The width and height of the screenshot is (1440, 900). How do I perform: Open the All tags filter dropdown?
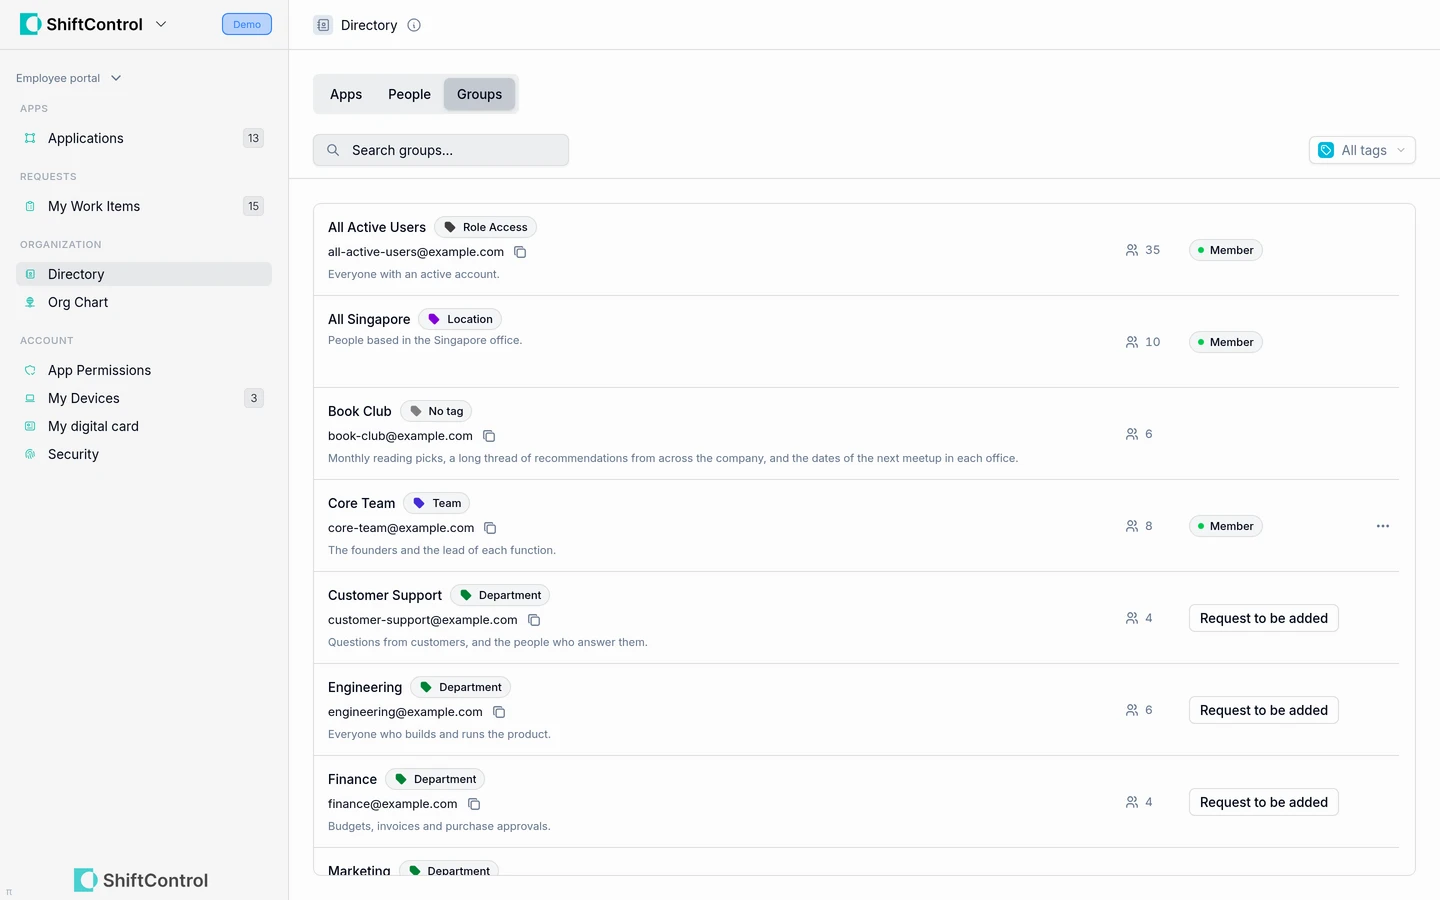(x=1362, y=150)
